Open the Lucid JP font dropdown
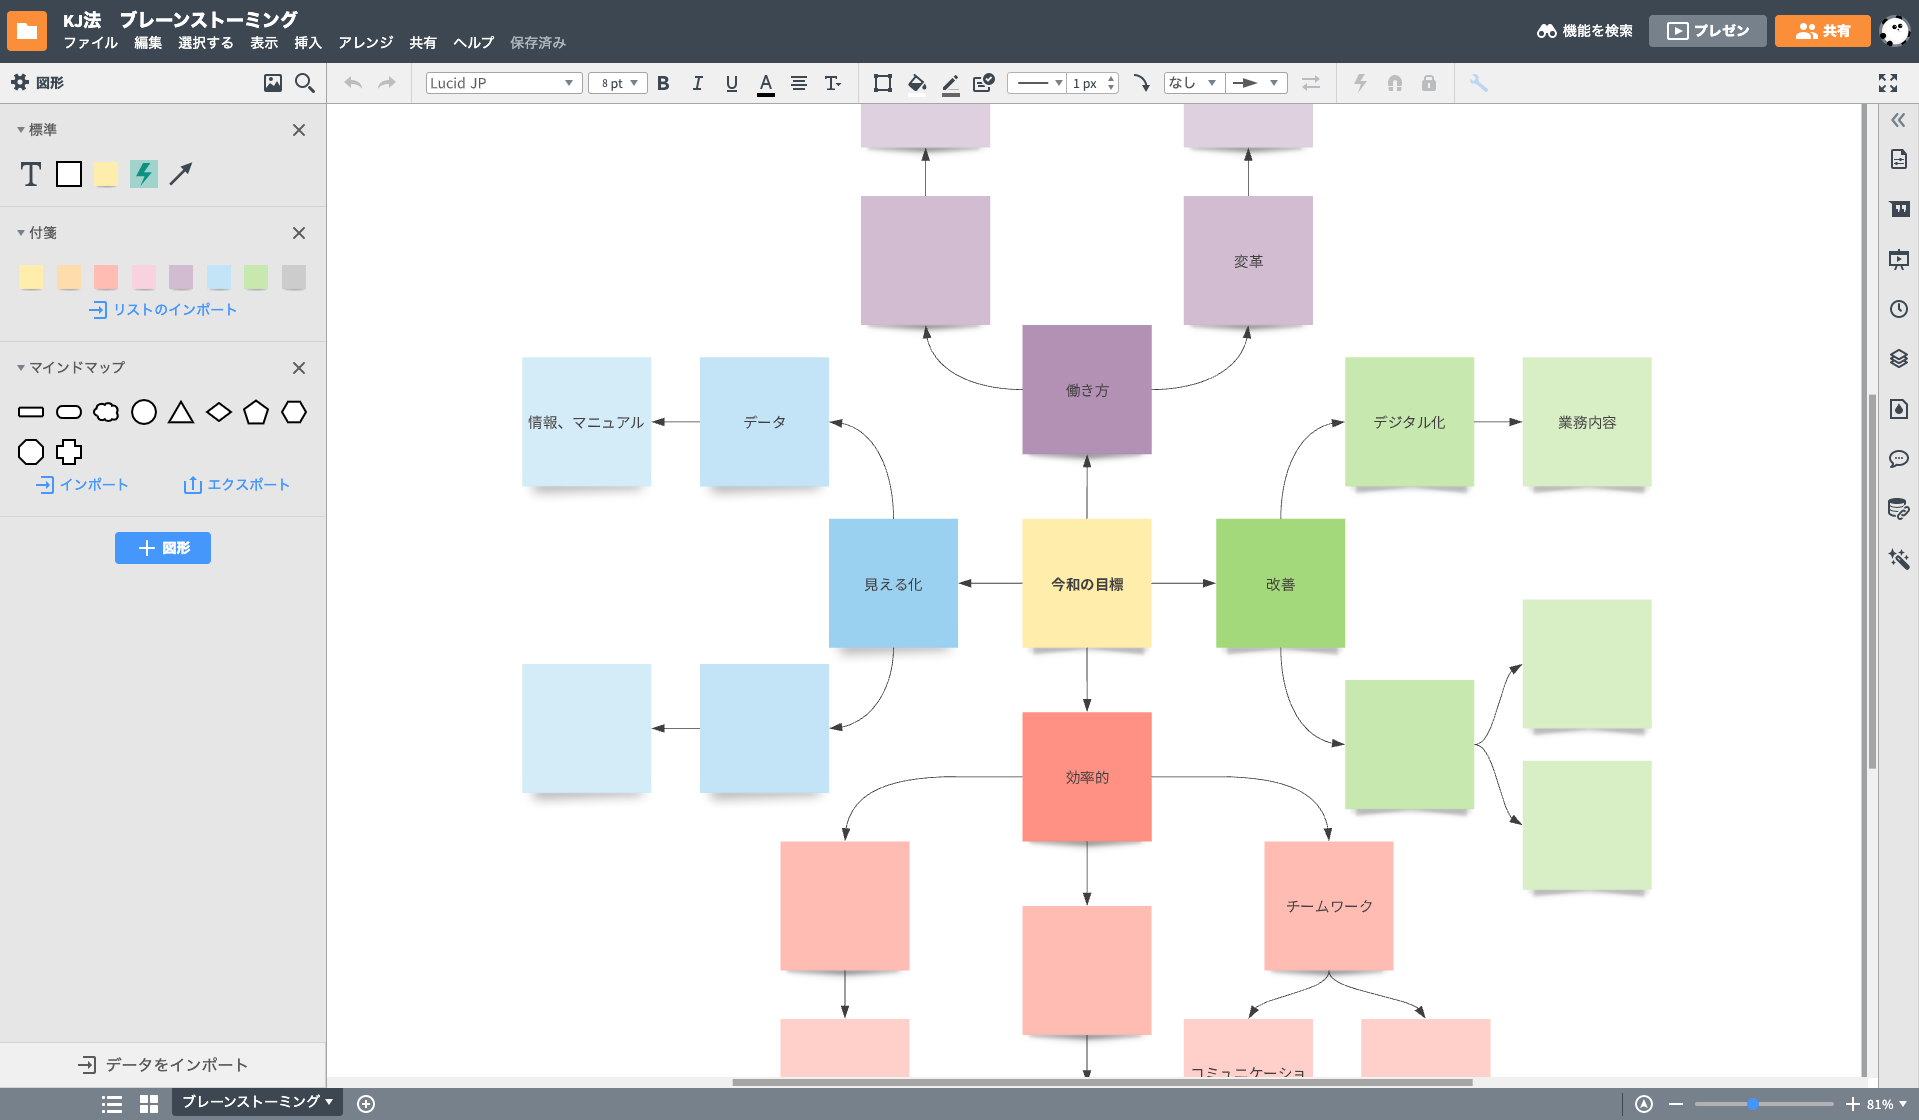 [x=503, y=83]
